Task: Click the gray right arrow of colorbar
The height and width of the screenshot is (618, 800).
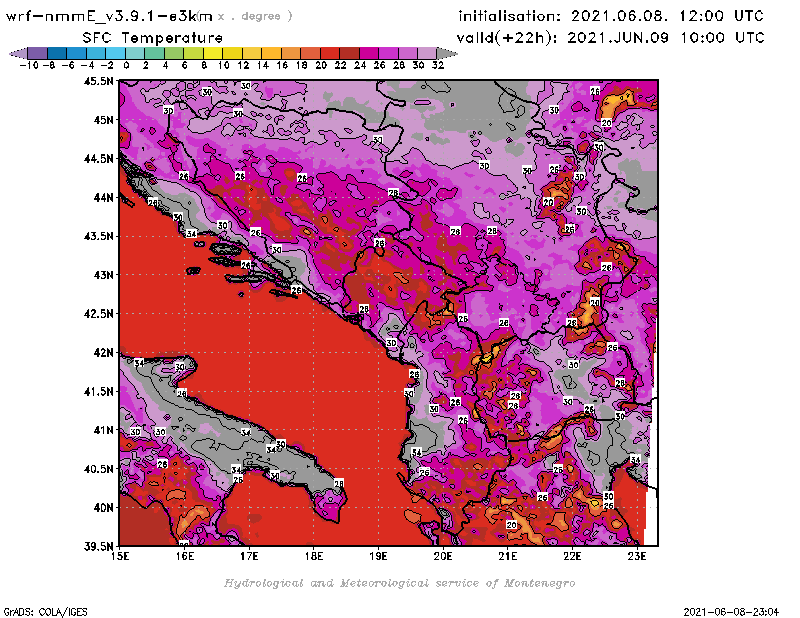Action: (447, 52)
